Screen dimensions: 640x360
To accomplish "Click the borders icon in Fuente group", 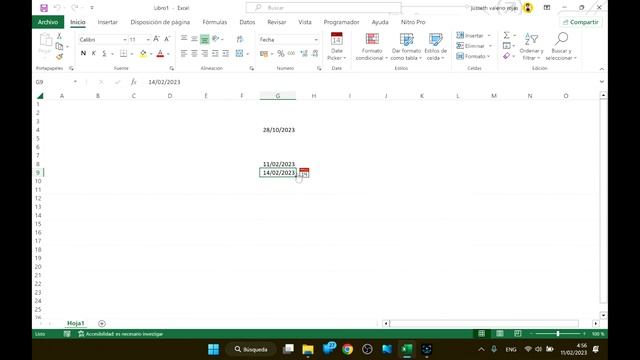I will 123,53.
